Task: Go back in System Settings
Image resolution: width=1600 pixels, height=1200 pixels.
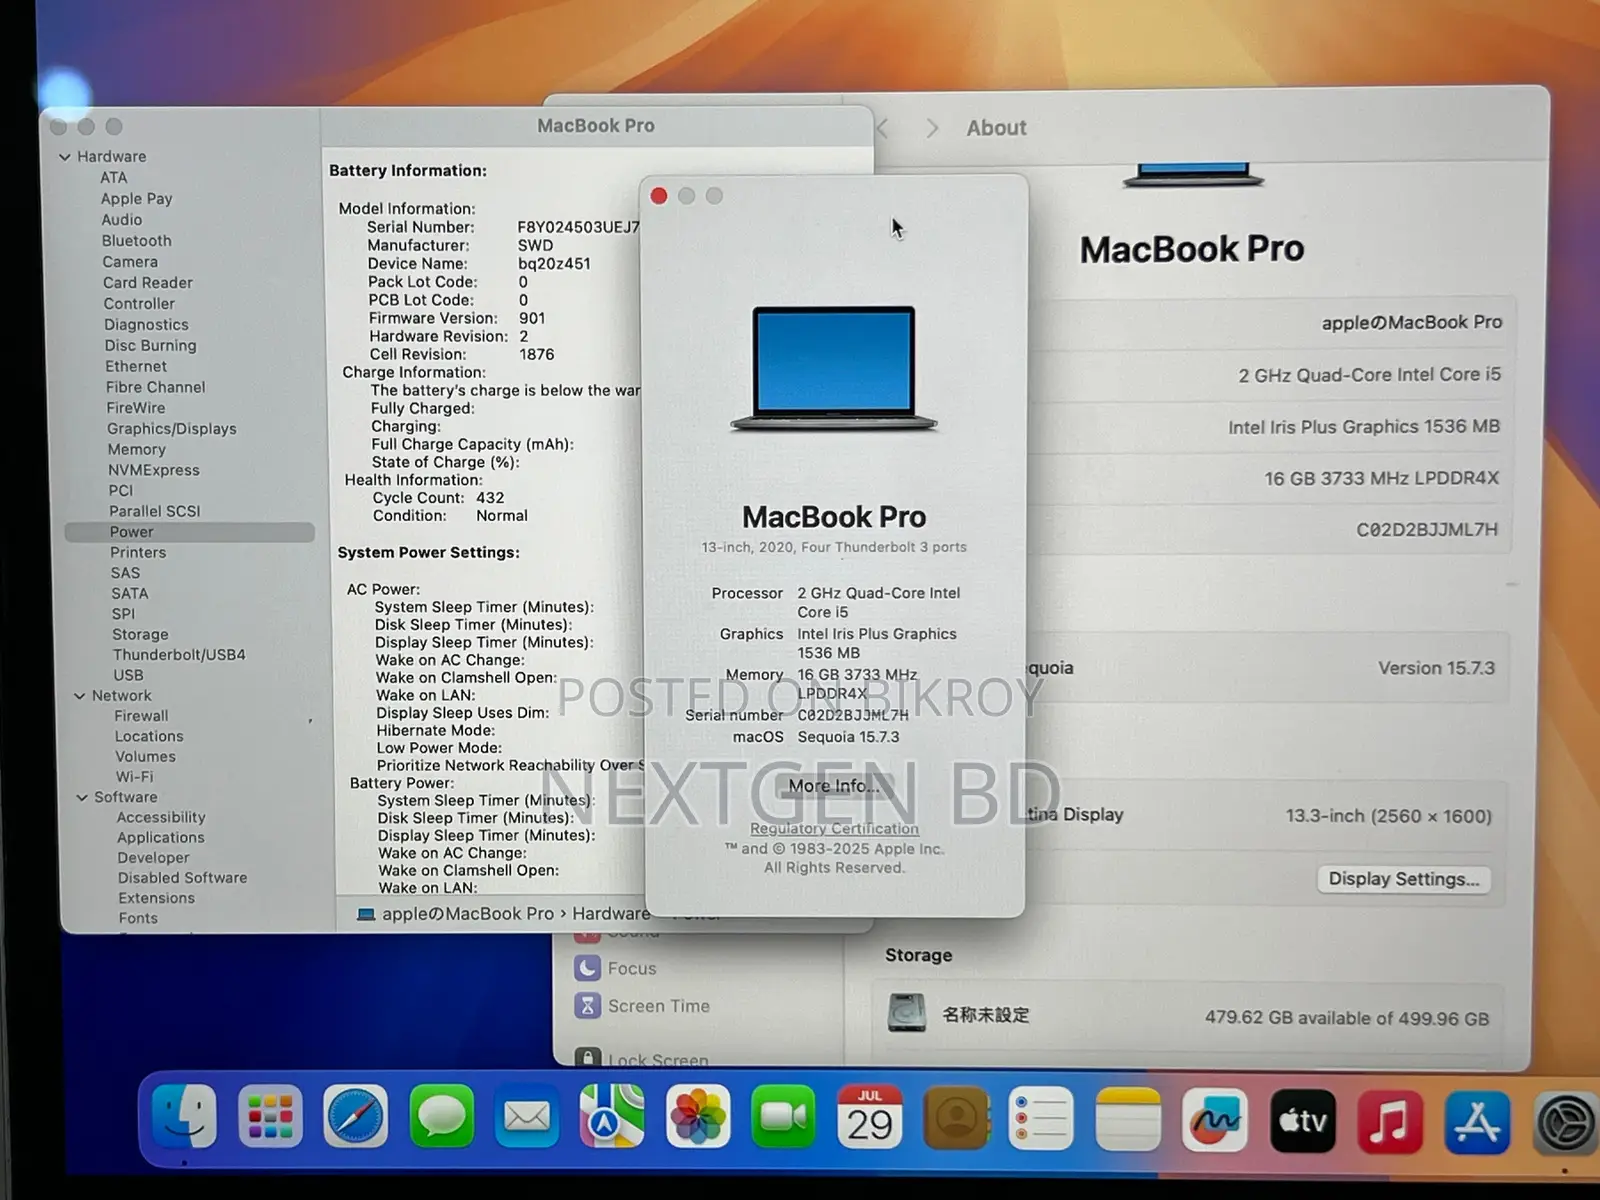Action: point(883,128)
